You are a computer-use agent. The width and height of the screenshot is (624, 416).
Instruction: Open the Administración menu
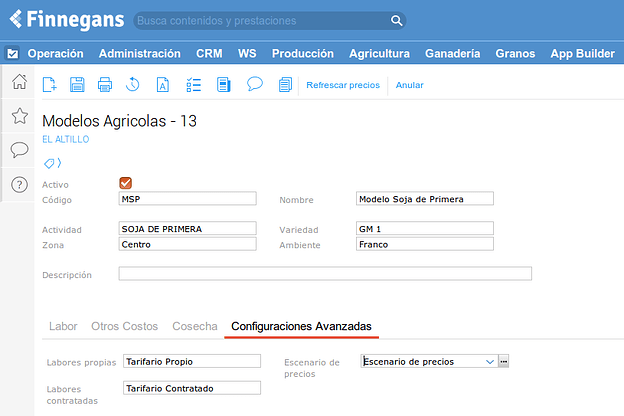140,53
